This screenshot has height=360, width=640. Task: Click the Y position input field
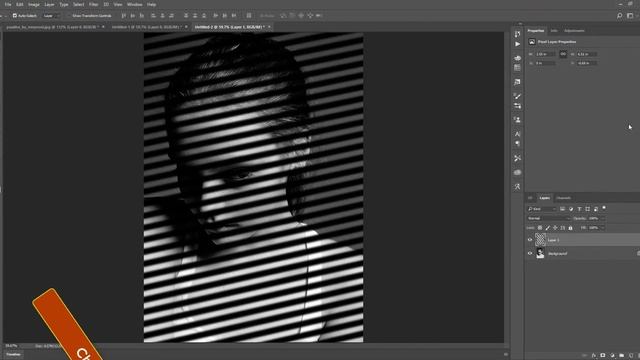coord(587,63)
